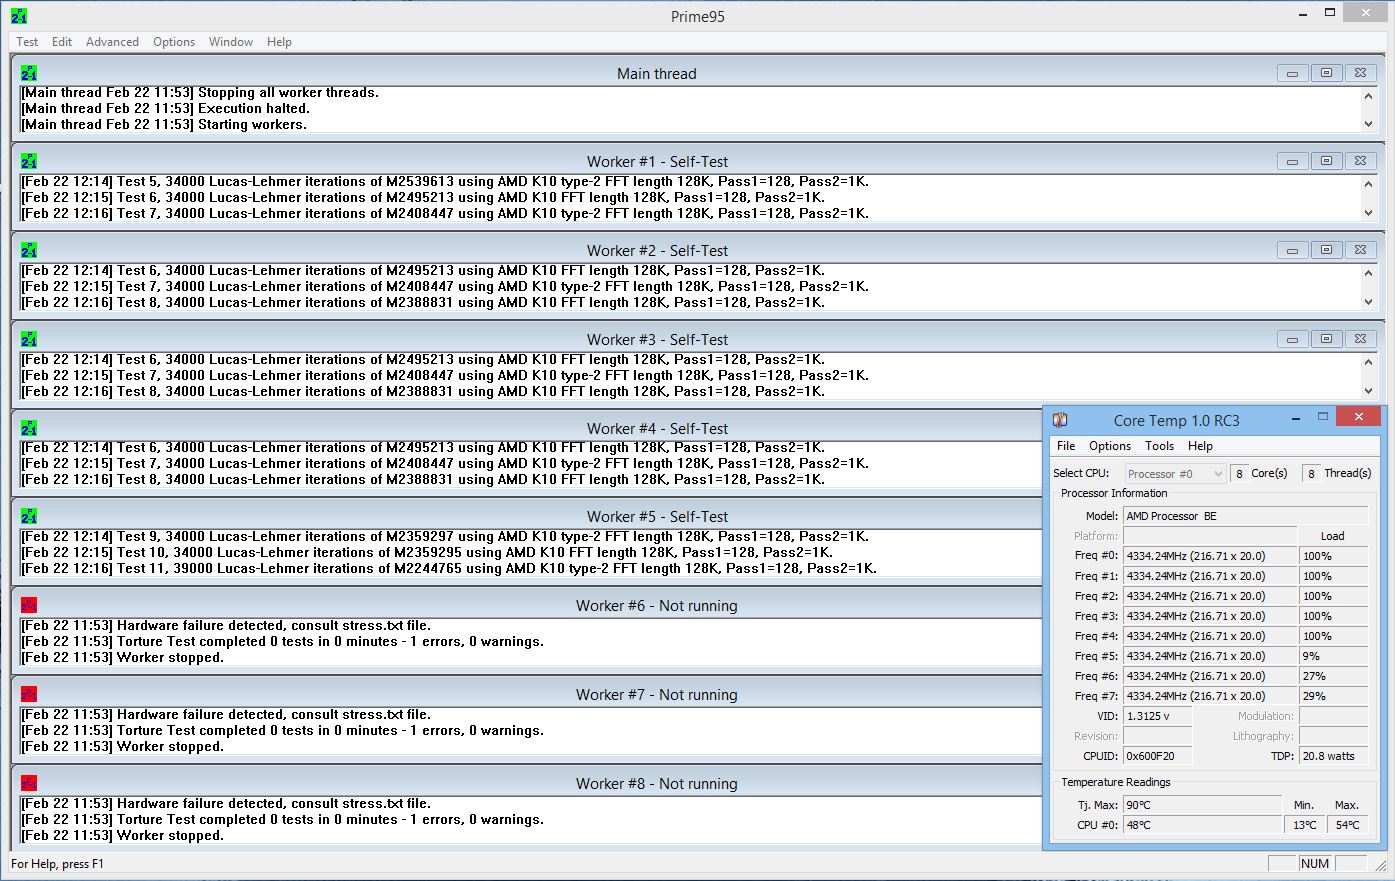Click the Worker #2 window icon
The height and width of the screenshot is (881, 1395).
point(29,250)
